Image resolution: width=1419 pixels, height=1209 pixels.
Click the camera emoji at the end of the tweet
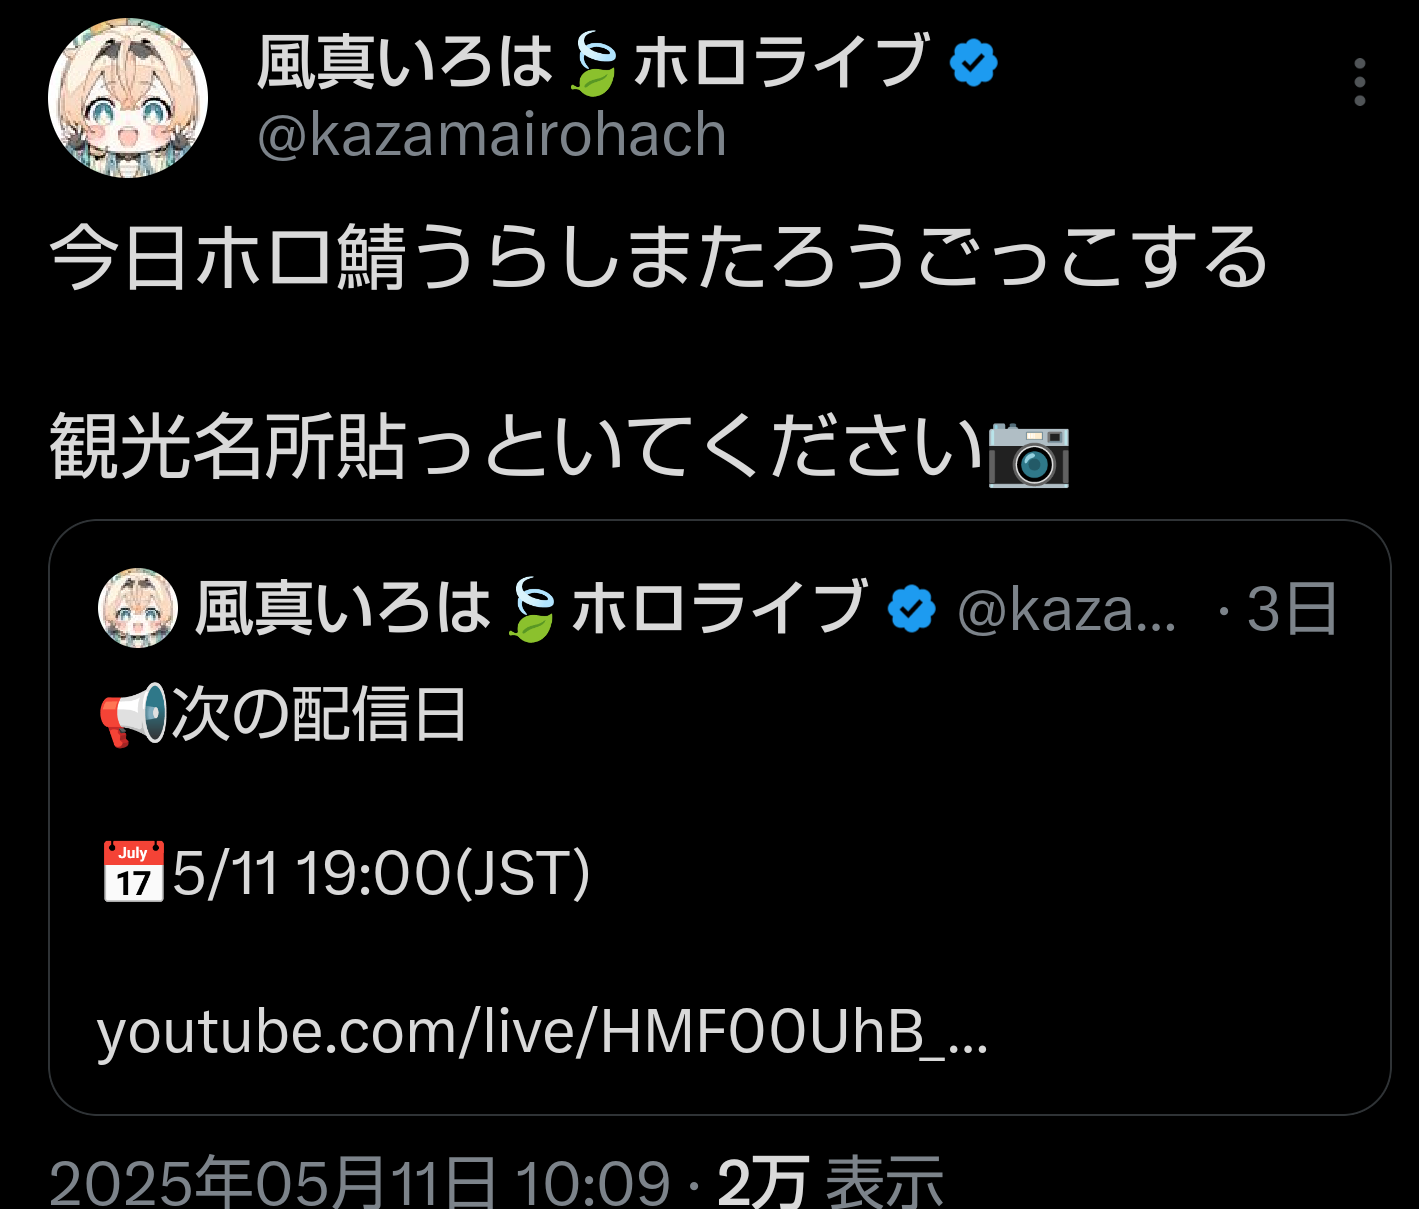[1029, 453]
